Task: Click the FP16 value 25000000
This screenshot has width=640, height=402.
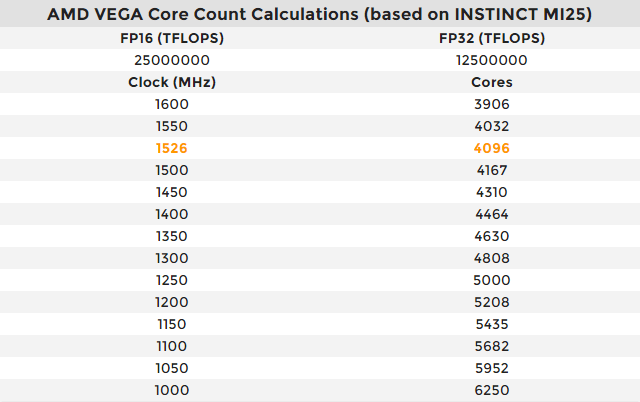Action: point(172,60)
